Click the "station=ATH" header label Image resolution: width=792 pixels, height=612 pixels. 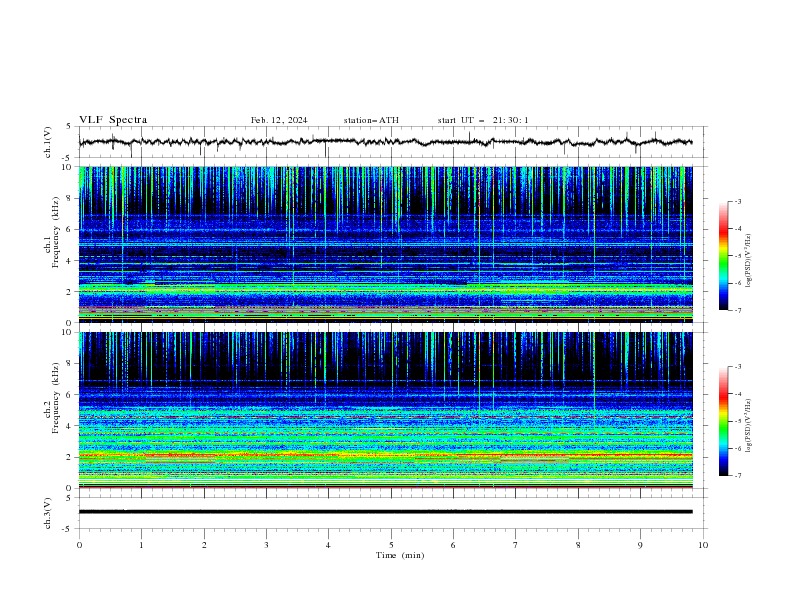click(x=371, y=120)
